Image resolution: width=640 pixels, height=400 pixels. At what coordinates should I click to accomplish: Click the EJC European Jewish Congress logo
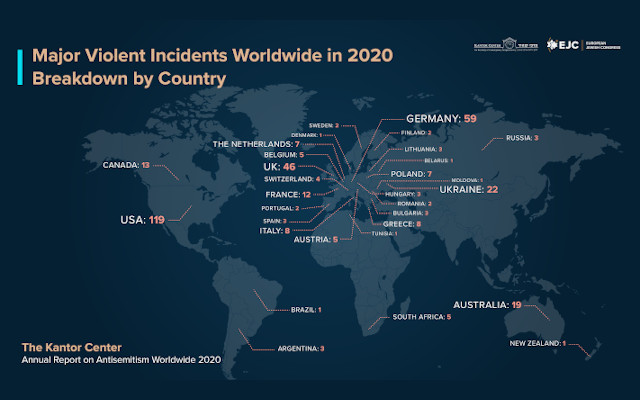584,44
